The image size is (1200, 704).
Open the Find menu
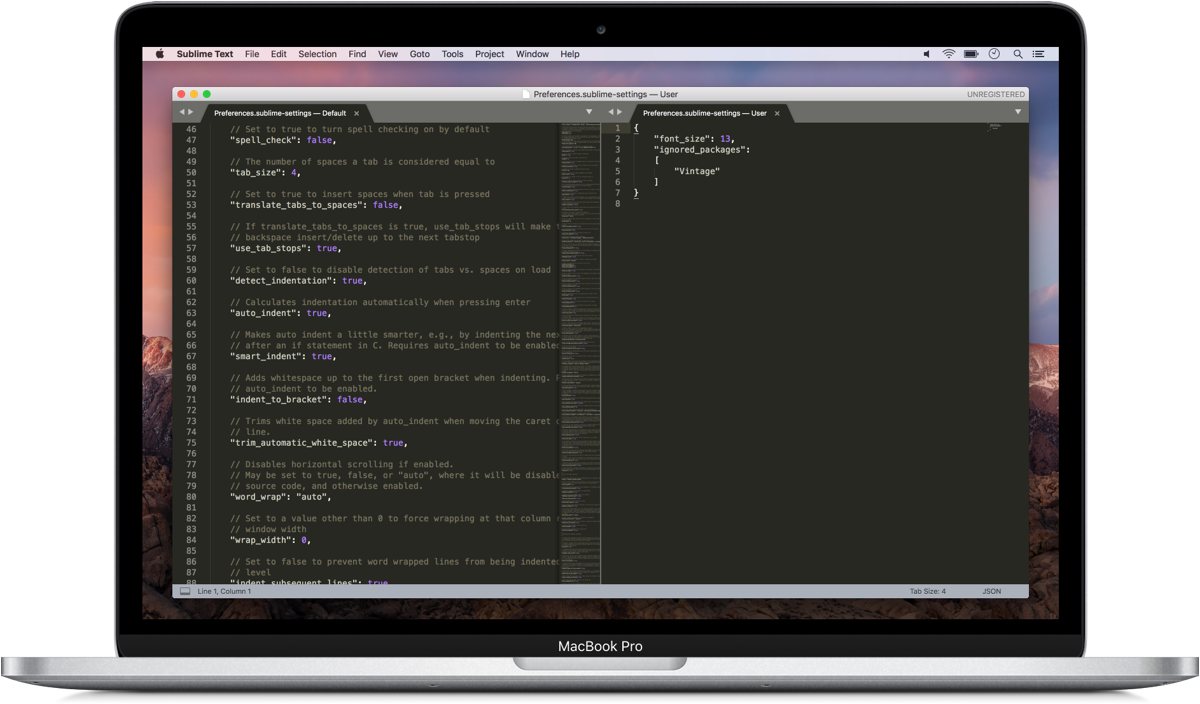(x=357, y=54)
